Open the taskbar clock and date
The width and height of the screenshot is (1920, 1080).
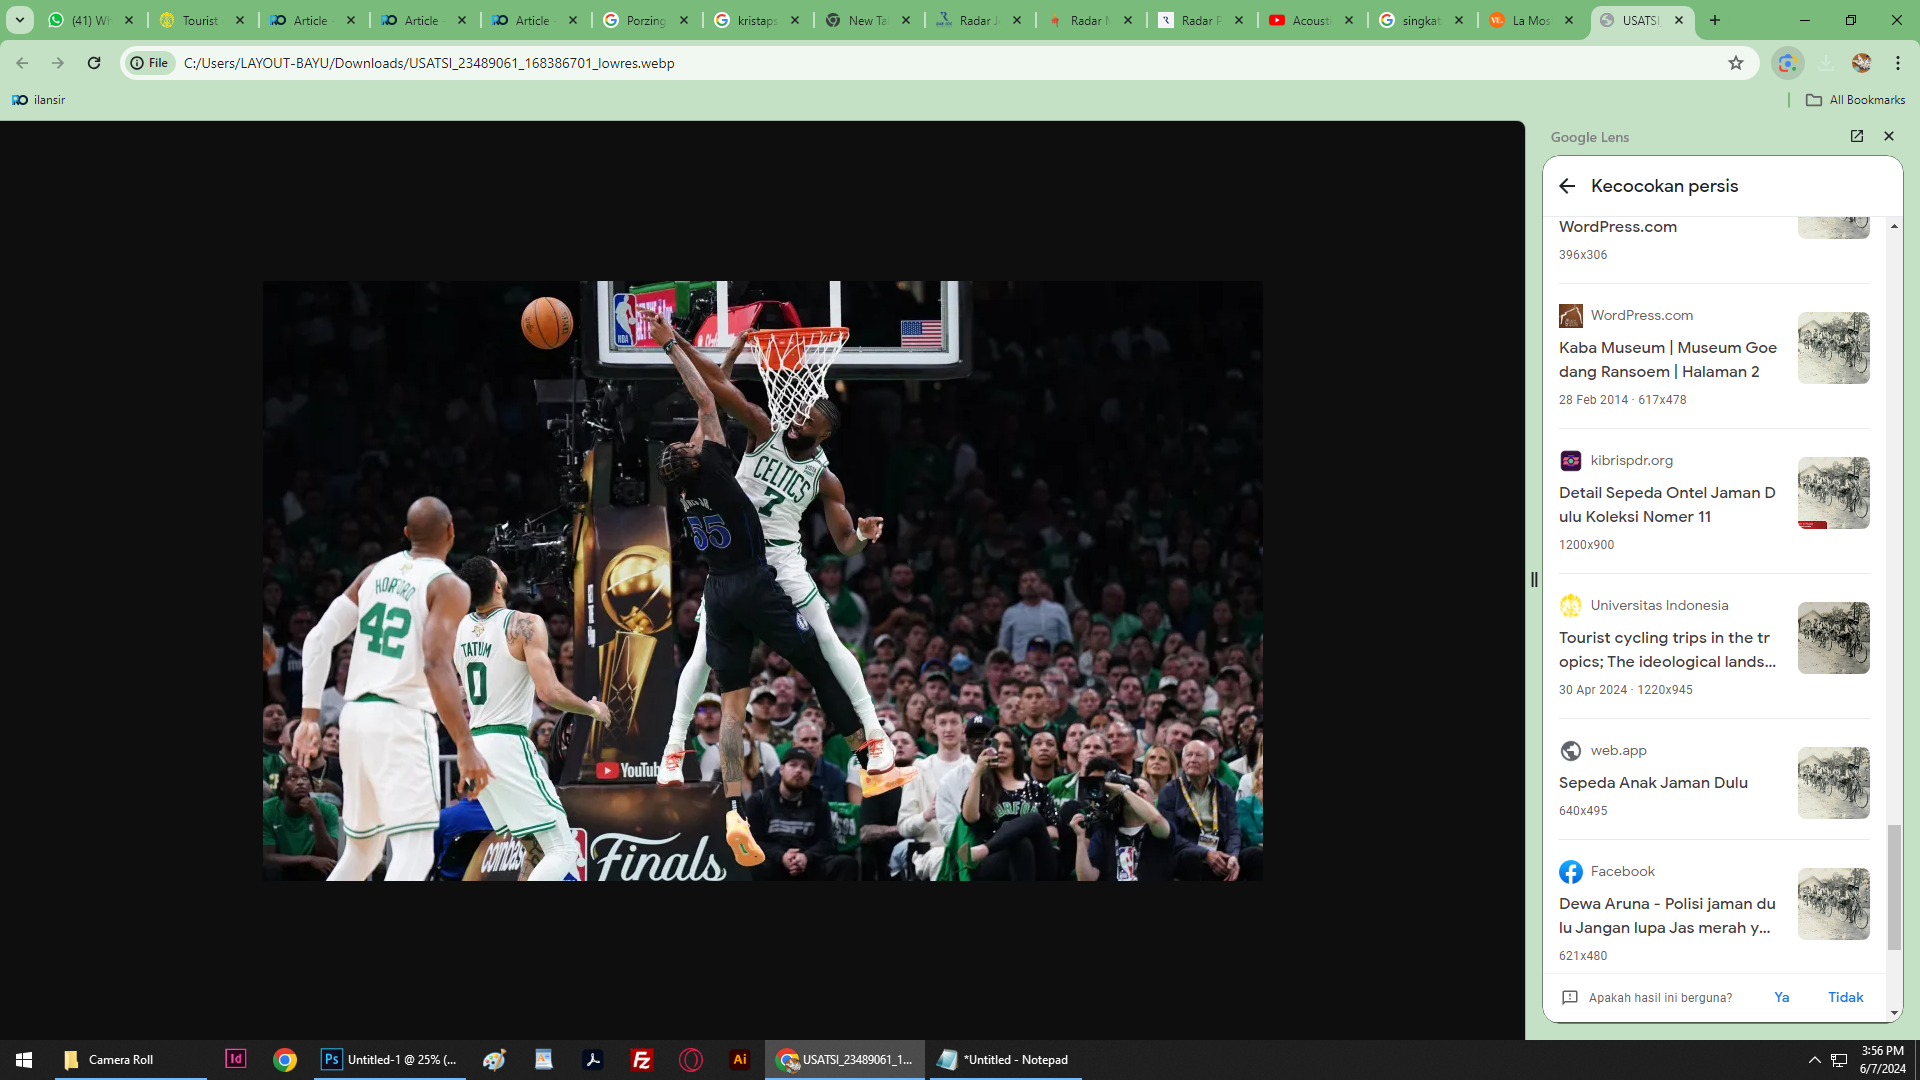1882,1060
